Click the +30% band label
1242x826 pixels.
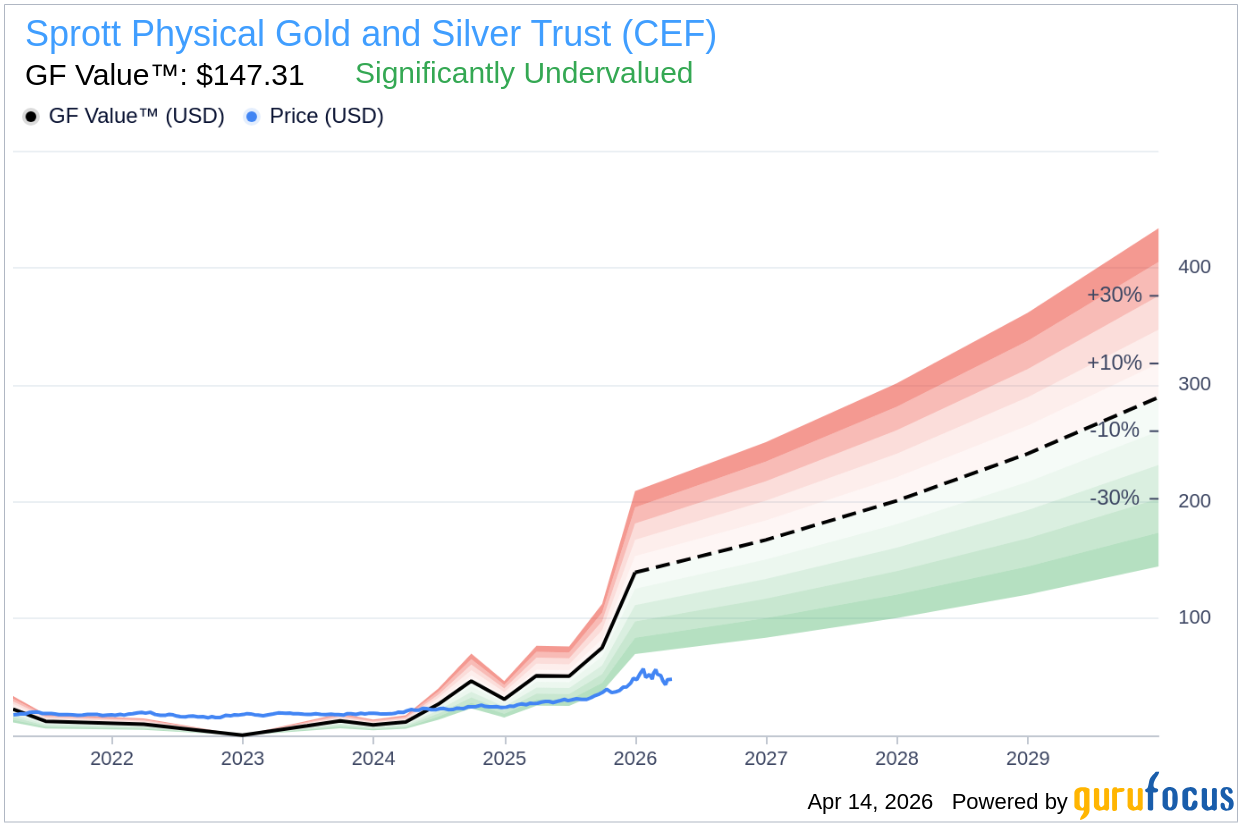tap(1114, 295)
